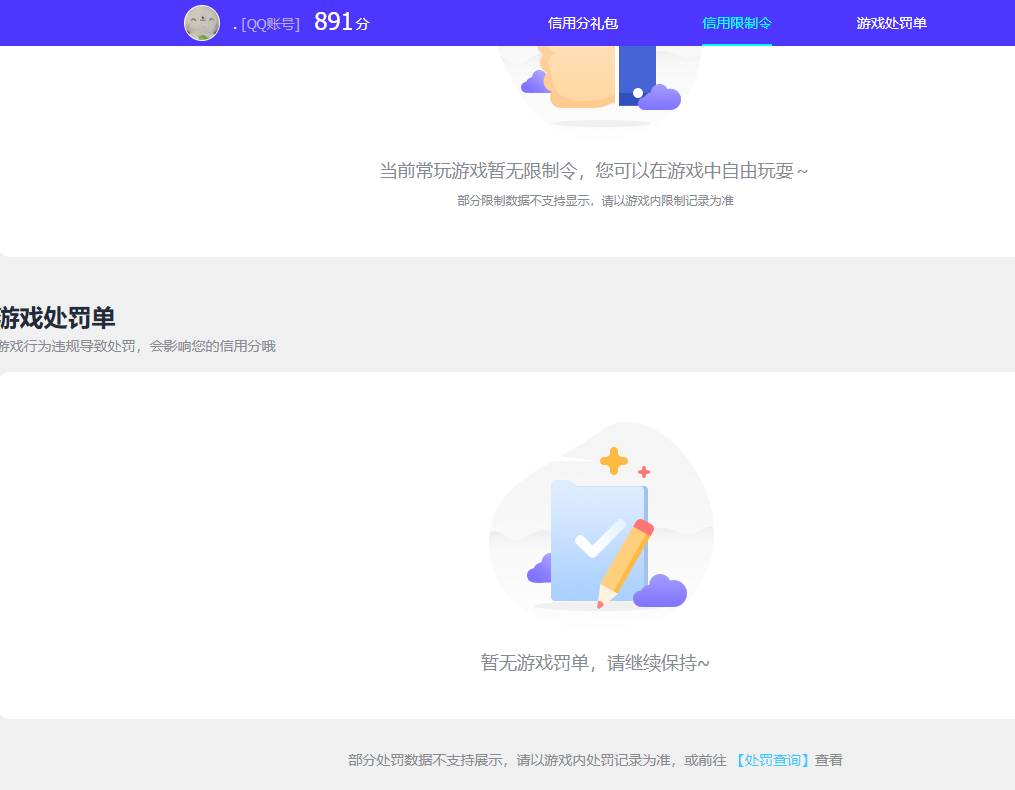Switch to the 信用分礼包 tab
This screenshot has width=1015, height=790.
(x=581, y=22)
